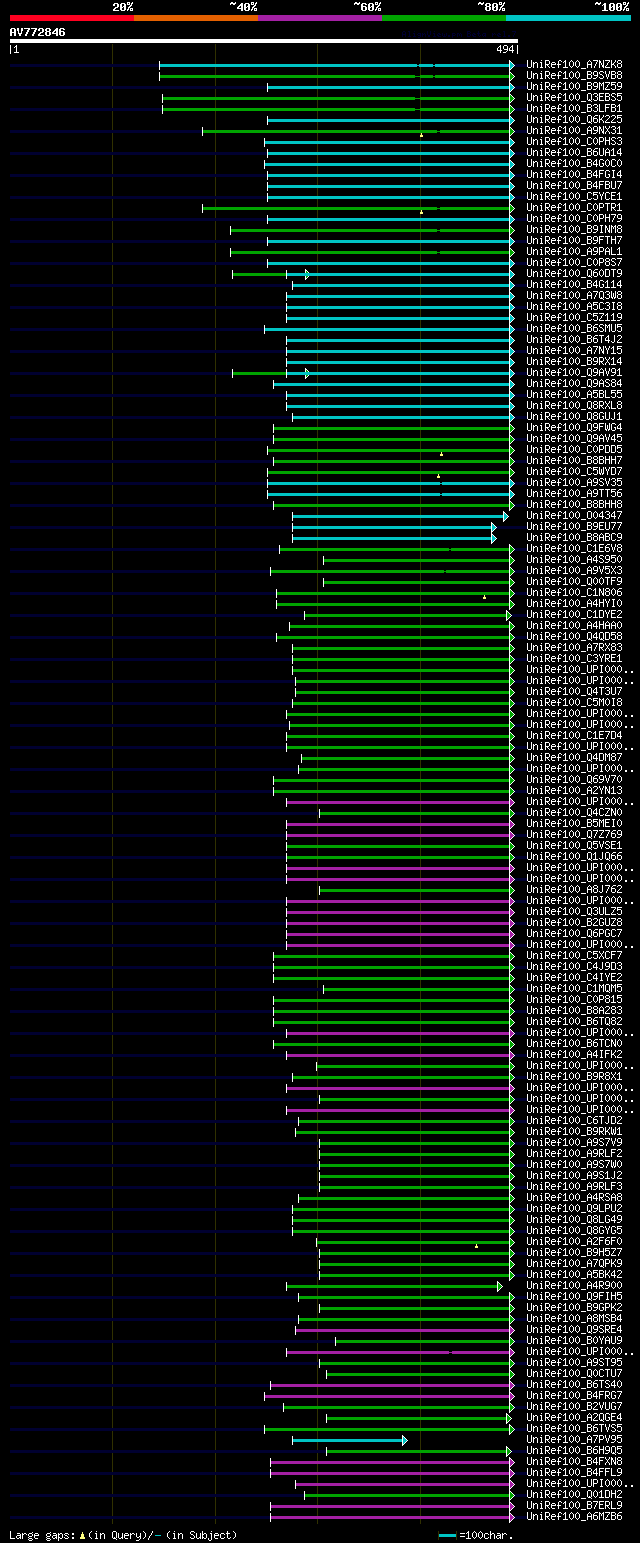Screen dimensions: 640x1543
Task: Click the green ~80% identity legend bar
Action: click(x=443, y=18)
